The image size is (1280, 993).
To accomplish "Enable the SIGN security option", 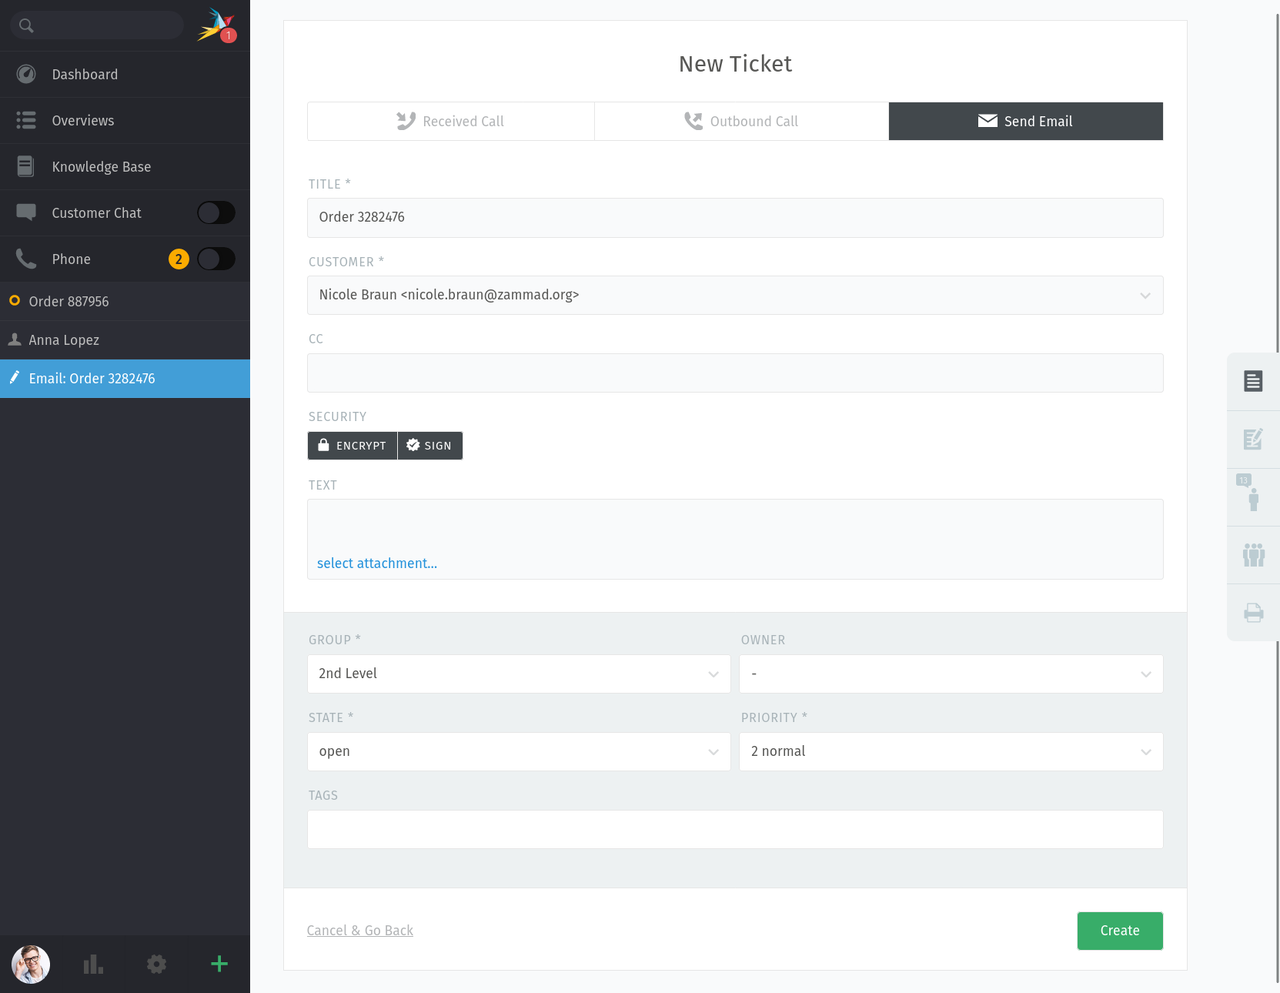I will pos(430,445).
